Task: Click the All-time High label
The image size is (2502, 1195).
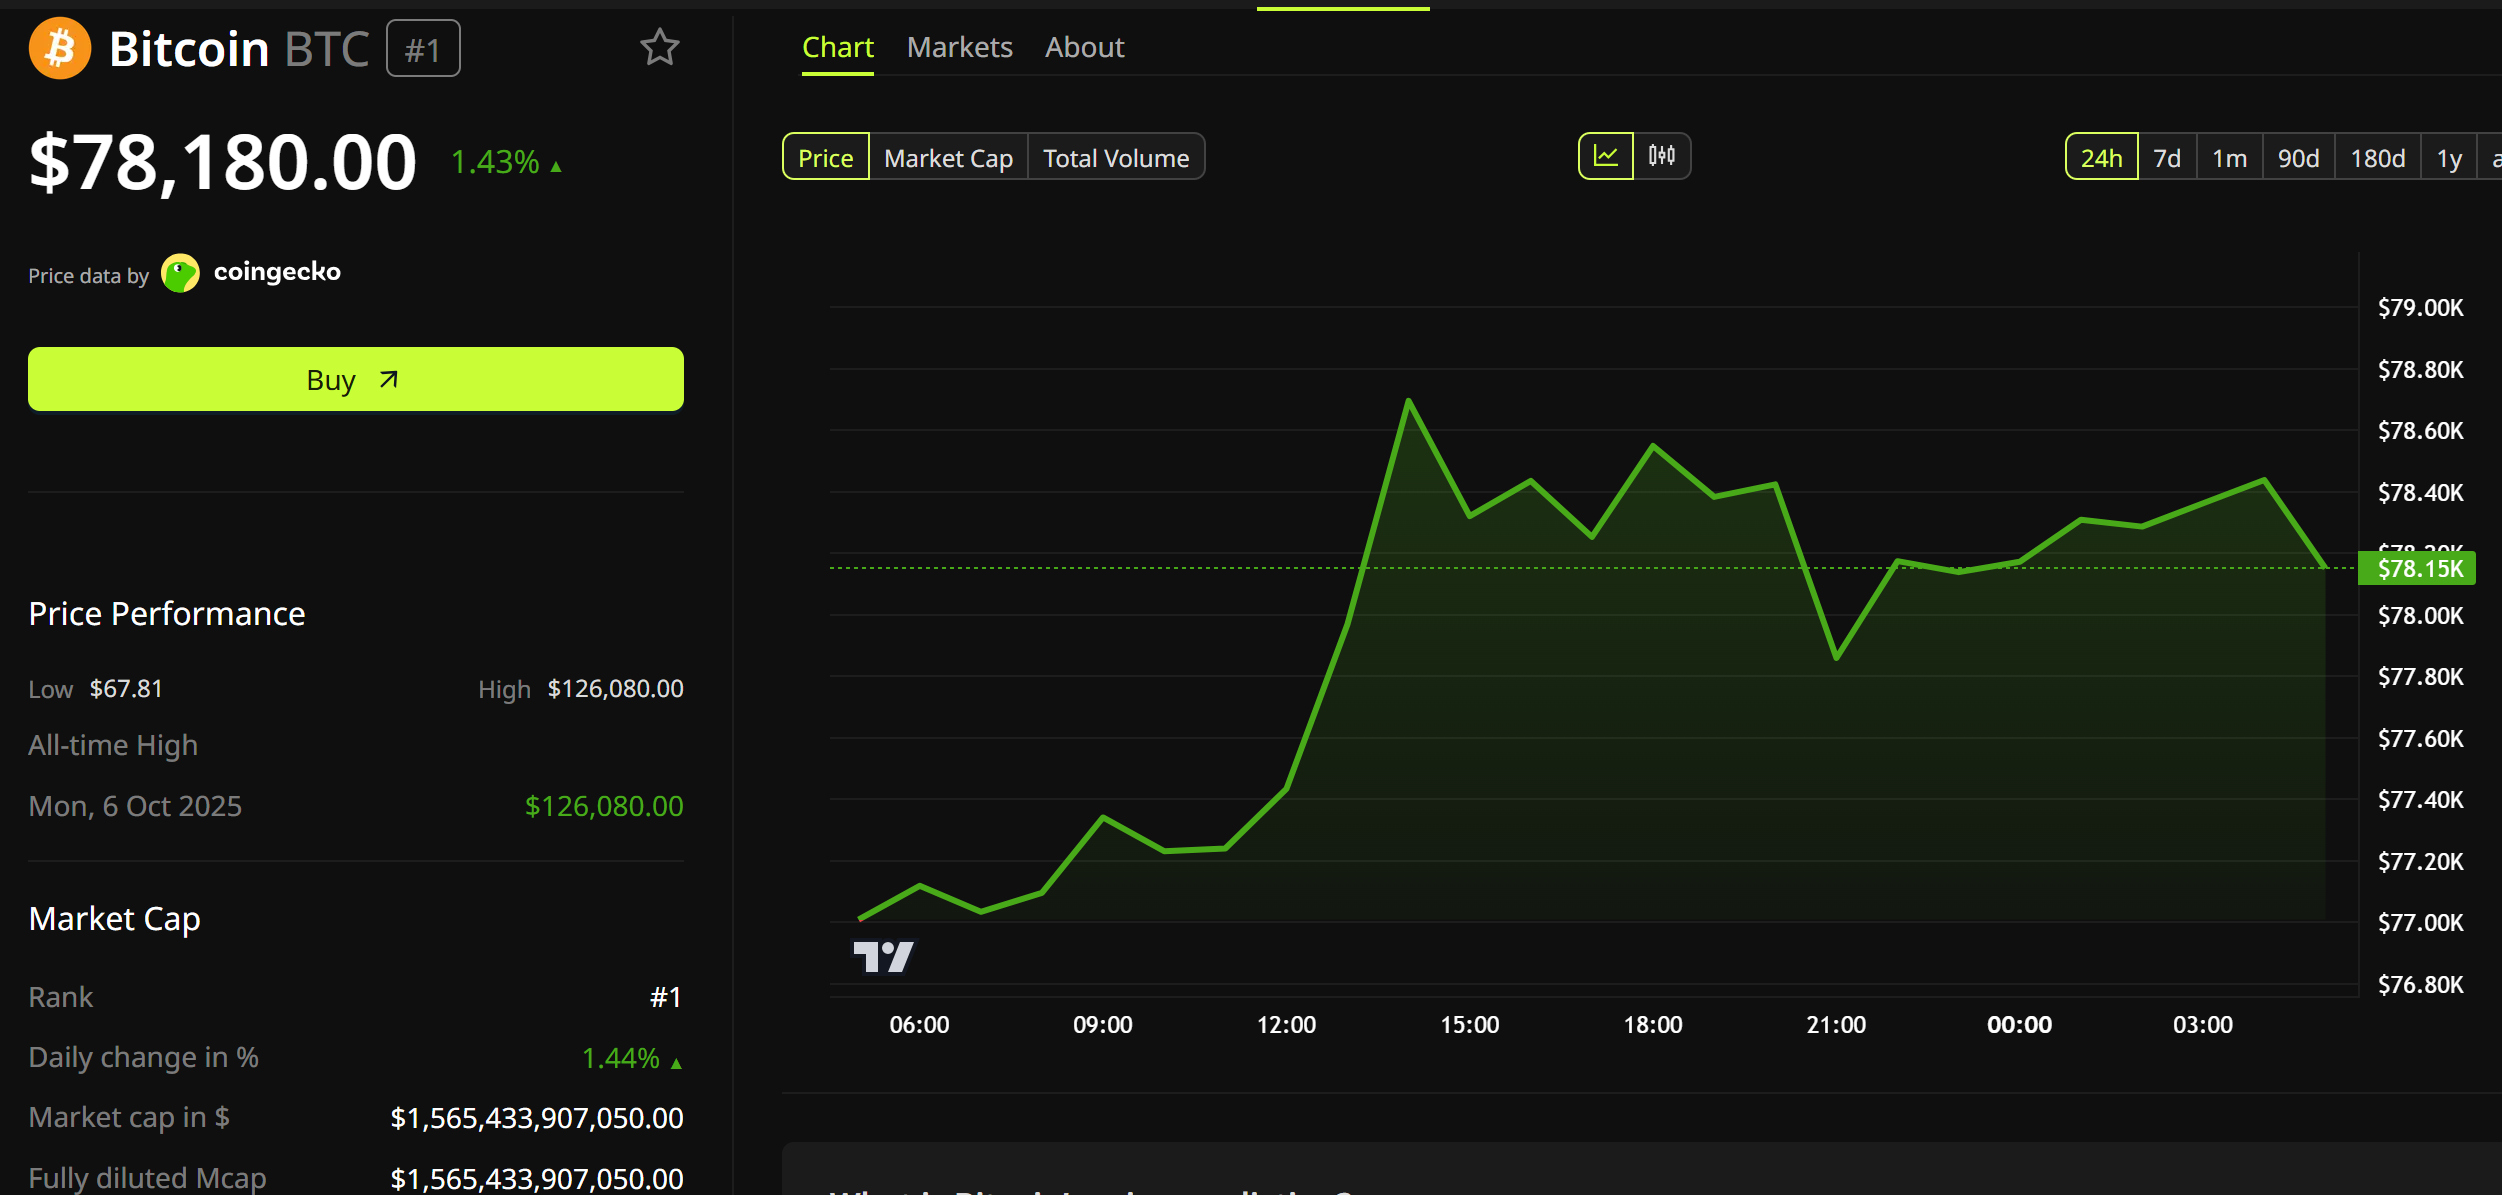Action: coord(113,746)
